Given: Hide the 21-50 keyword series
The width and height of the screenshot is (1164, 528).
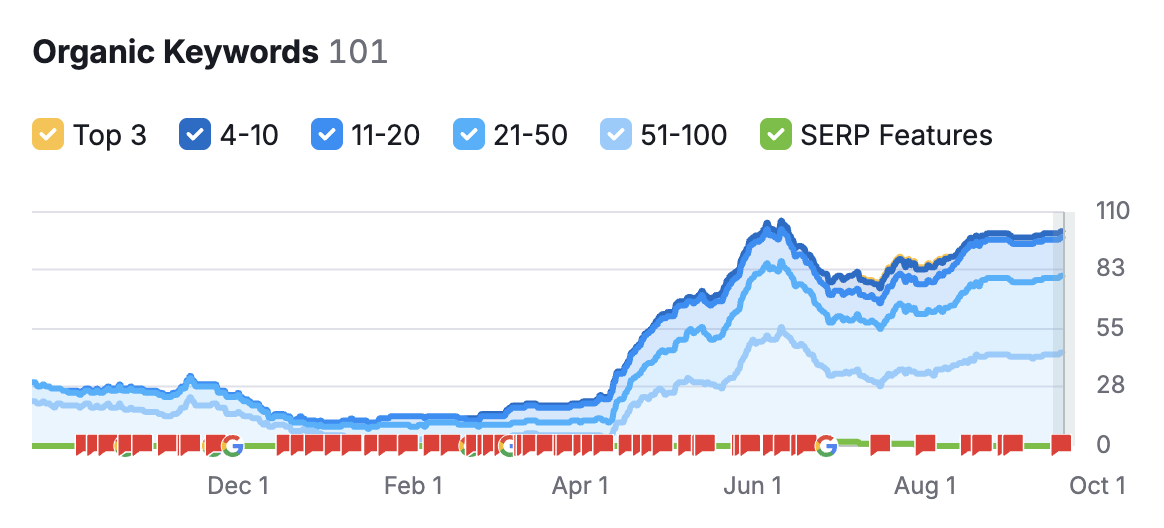Looking at the screenshot, I should click(x=467, y=134).
